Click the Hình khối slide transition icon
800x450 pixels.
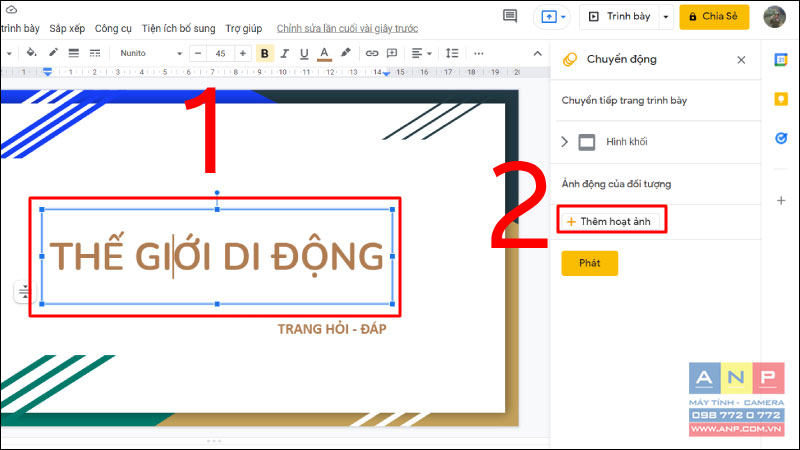[587, 142]
